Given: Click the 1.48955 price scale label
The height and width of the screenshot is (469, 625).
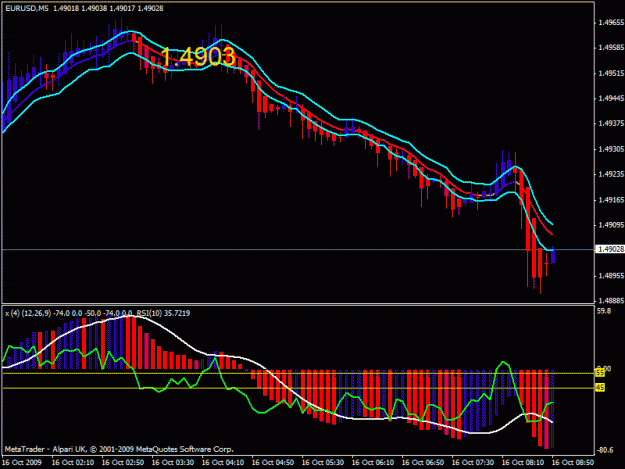Looking at the screenshot, I should click(x=611, y=276).
